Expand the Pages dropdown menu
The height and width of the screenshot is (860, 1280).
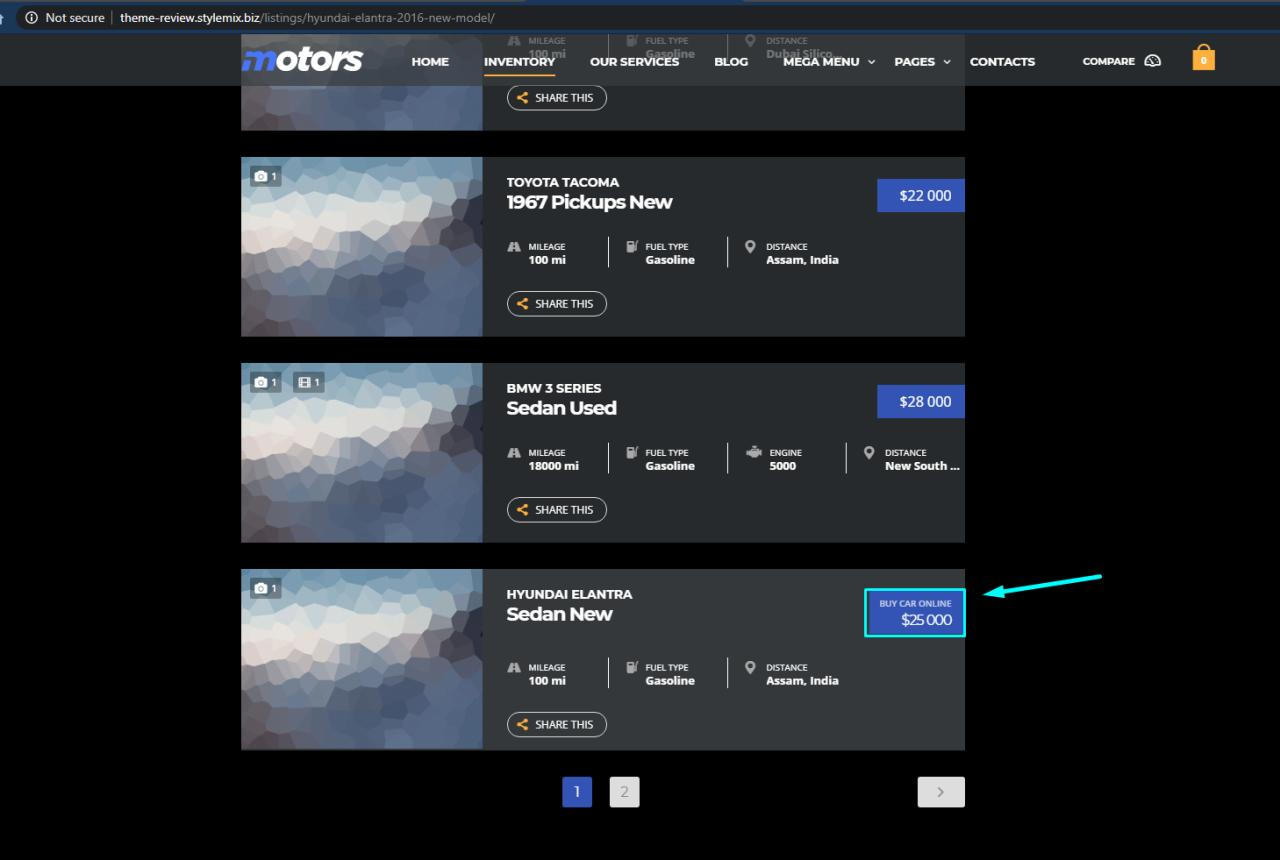(922, 61)
